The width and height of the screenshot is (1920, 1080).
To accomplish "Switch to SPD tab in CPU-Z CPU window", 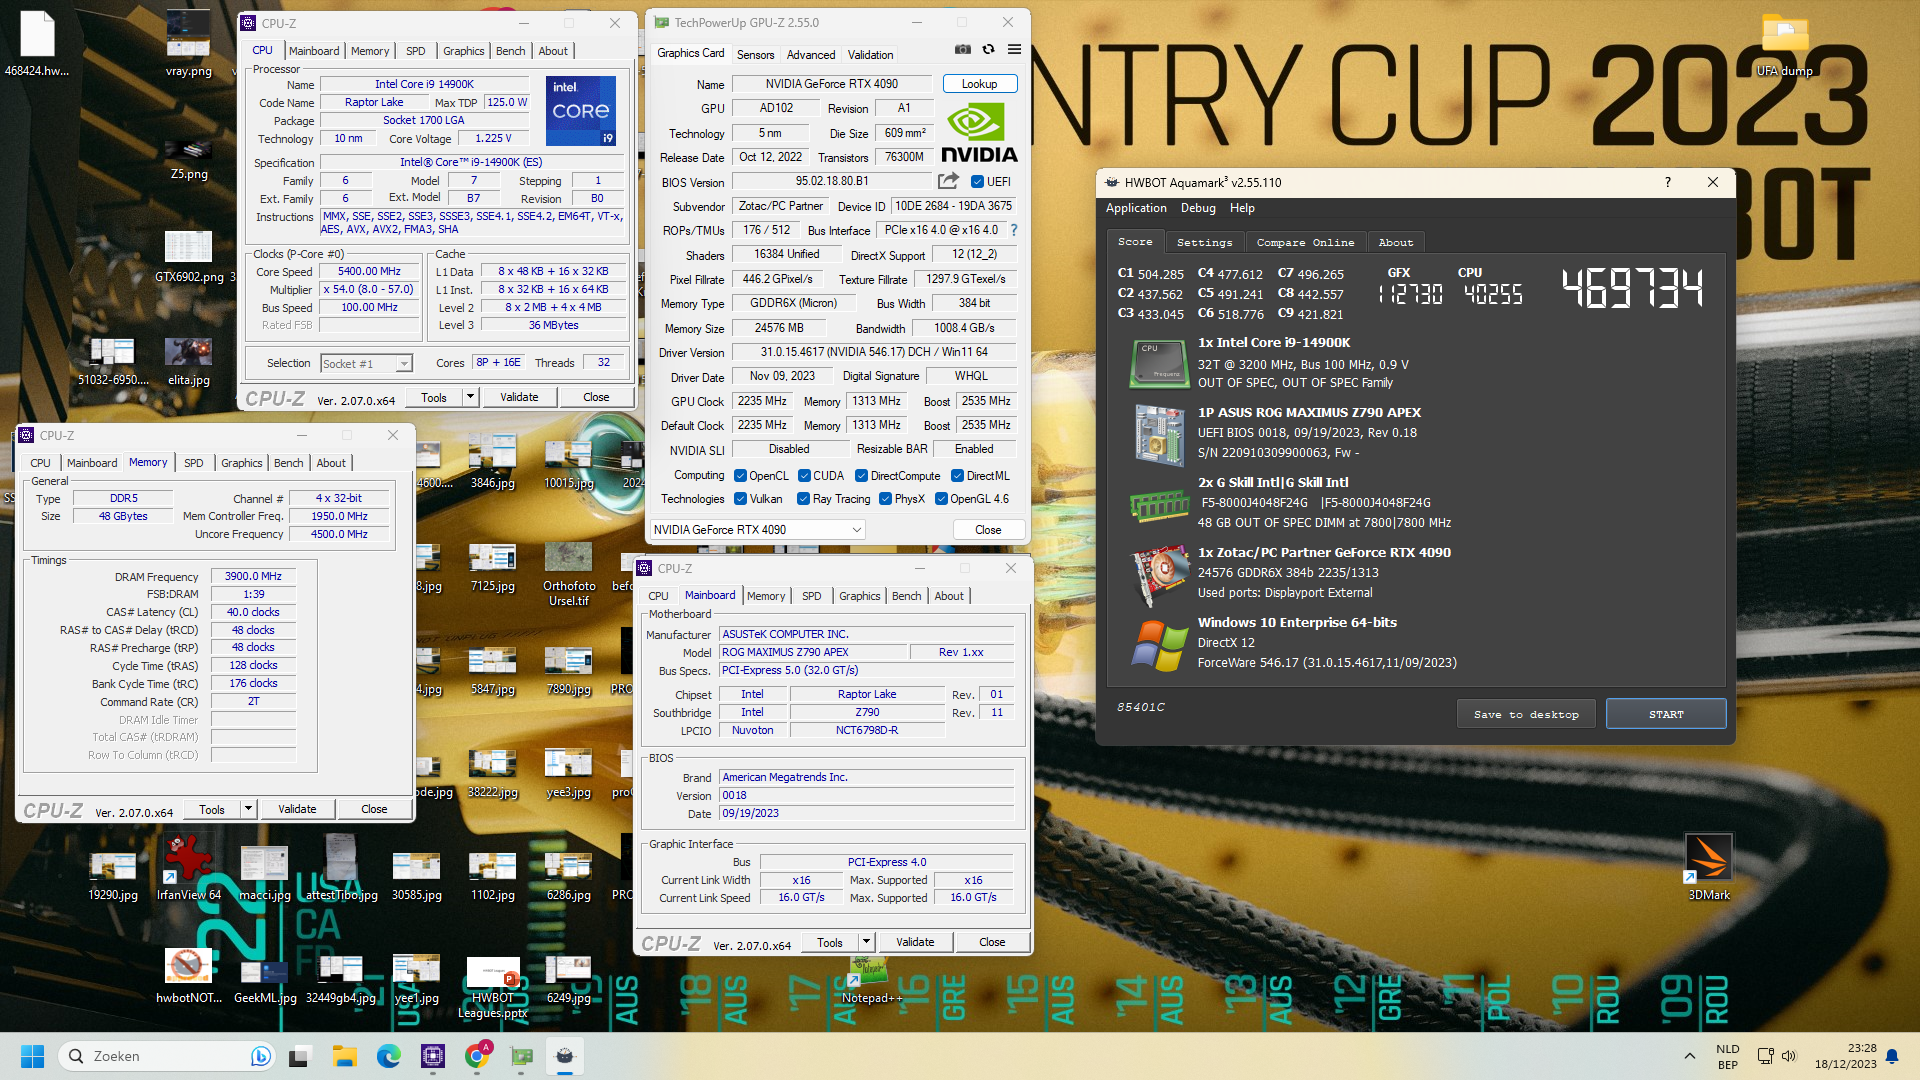I will 415,51.
